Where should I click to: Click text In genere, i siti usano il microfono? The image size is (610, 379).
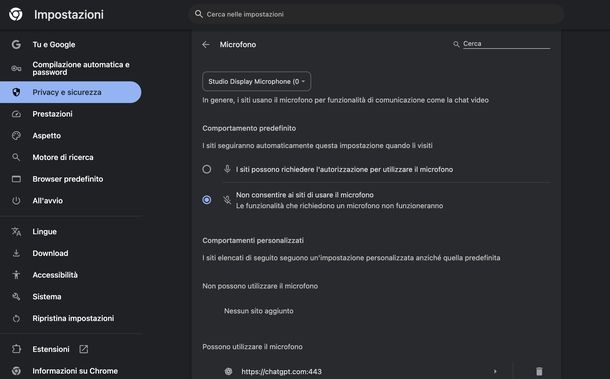[x=345, y=100]
